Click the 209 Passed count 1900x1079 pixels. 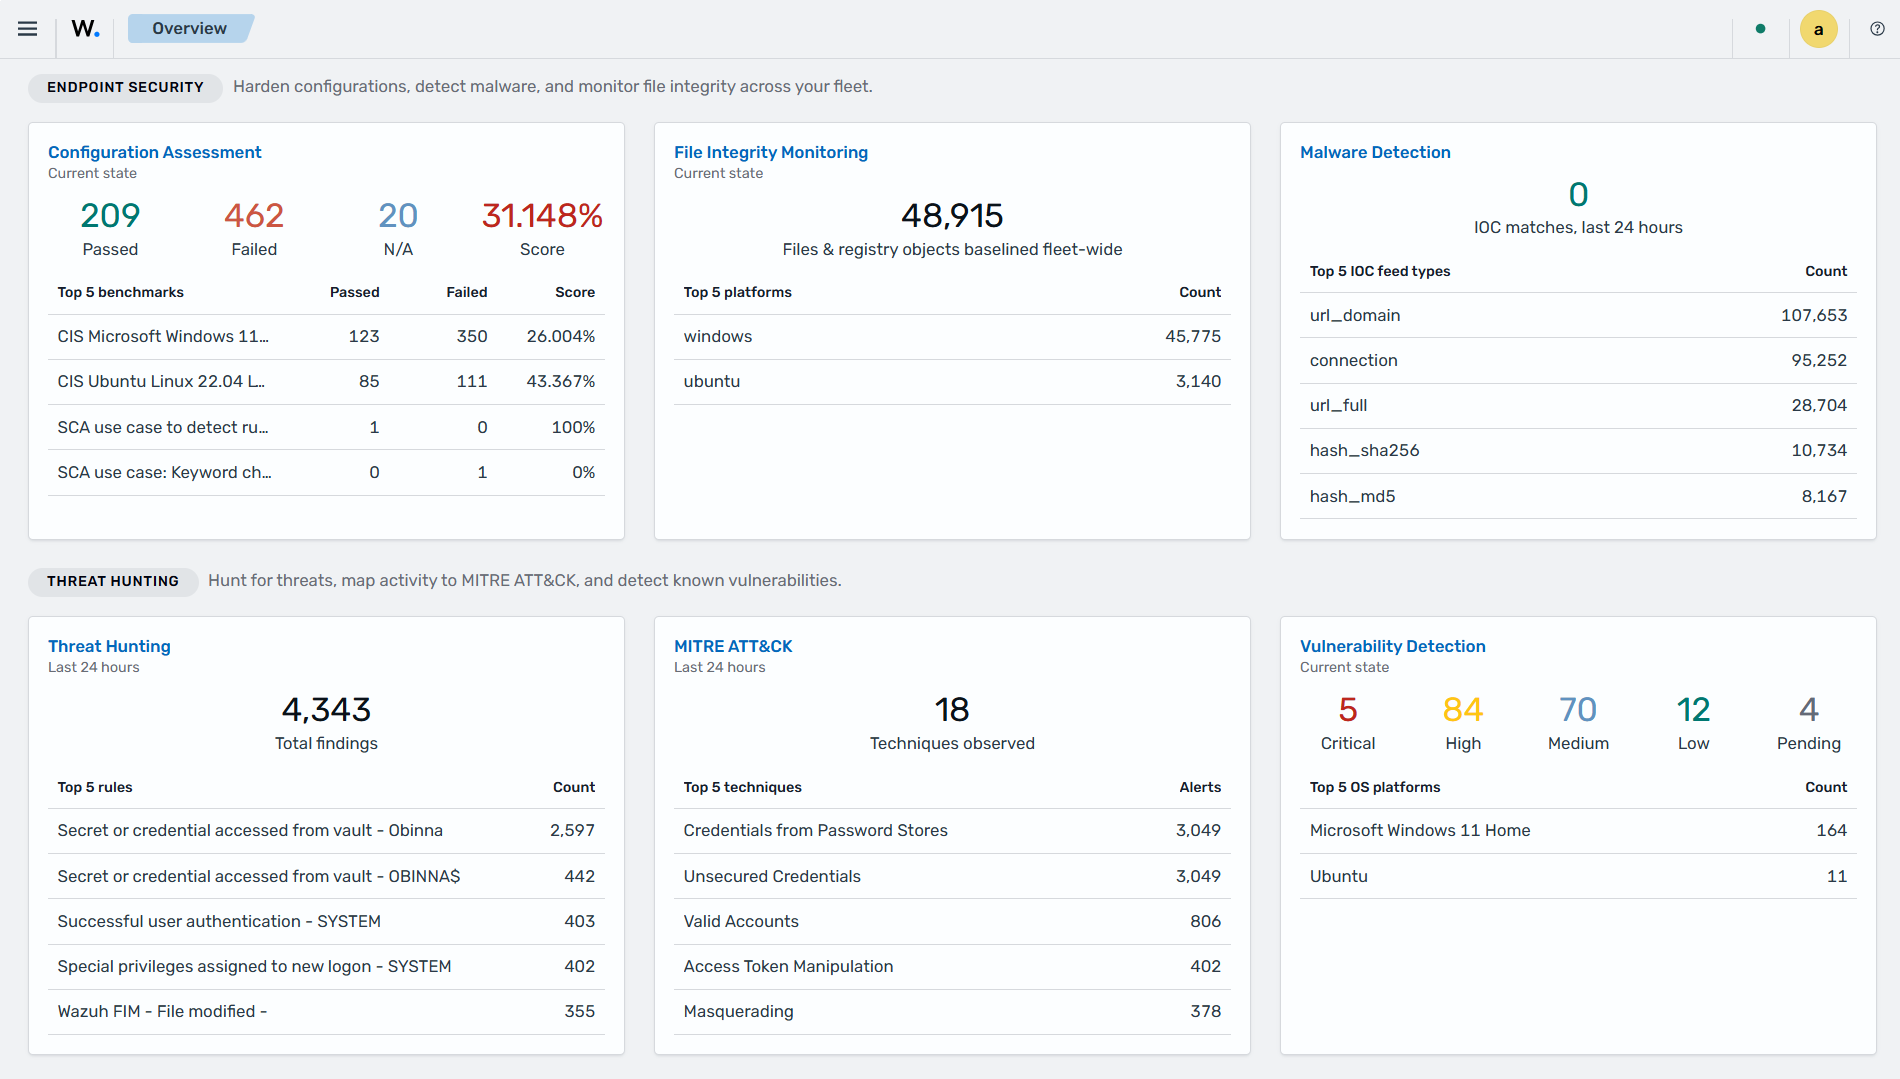pos(110,215)
